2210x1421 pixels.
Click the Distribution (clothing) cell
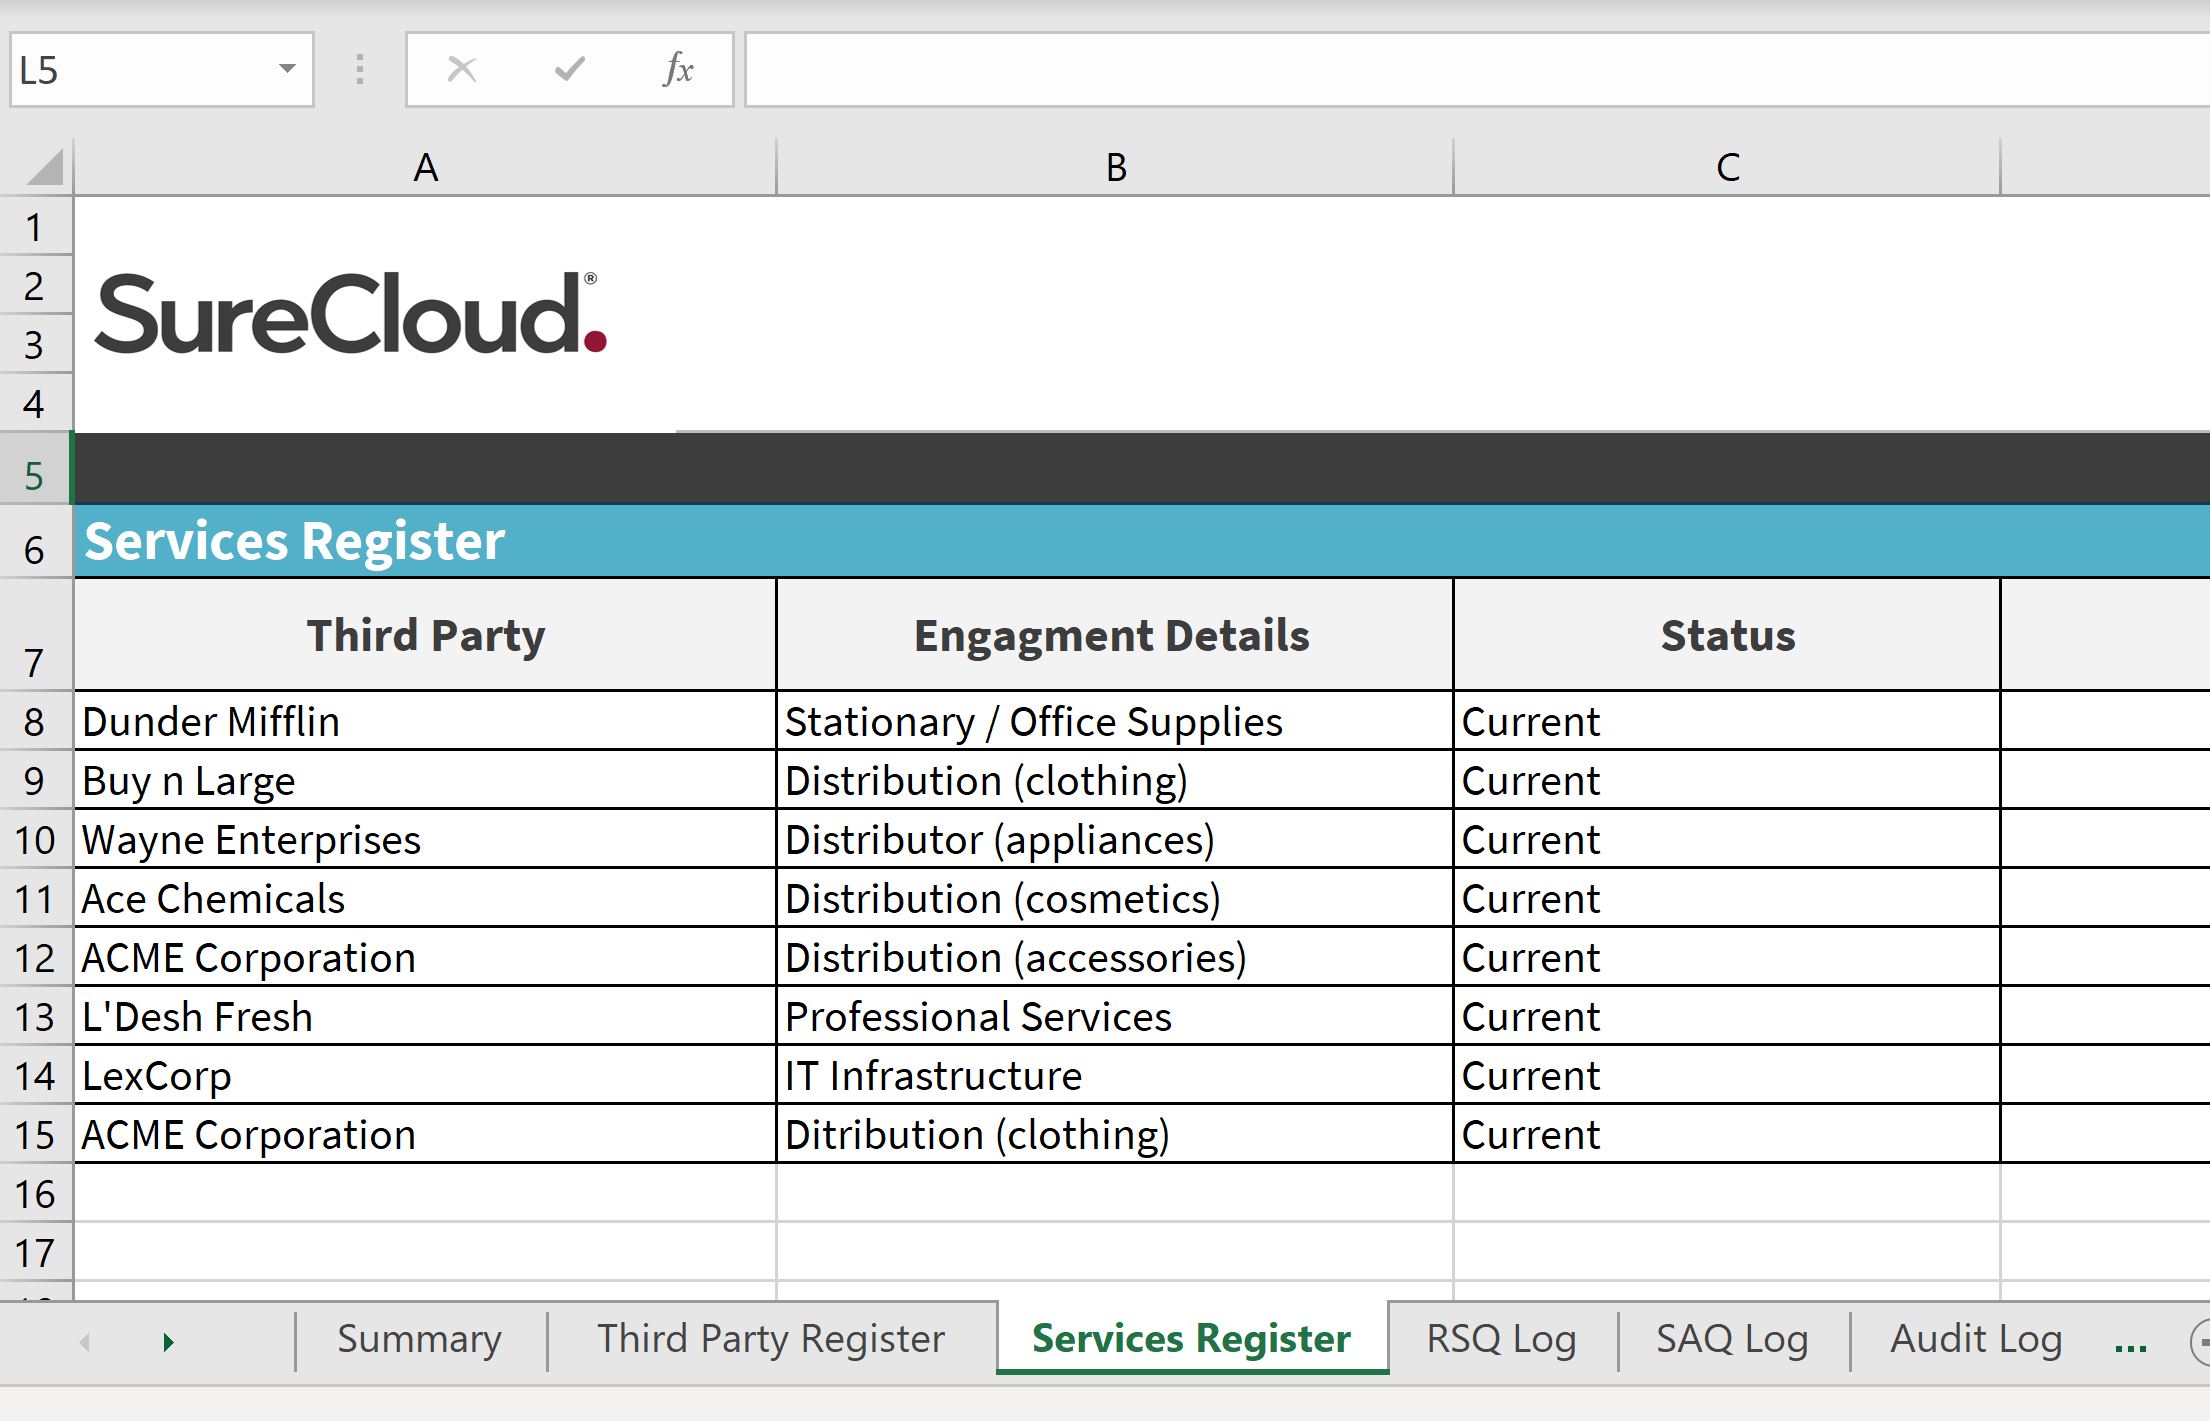pos(1115,780)
